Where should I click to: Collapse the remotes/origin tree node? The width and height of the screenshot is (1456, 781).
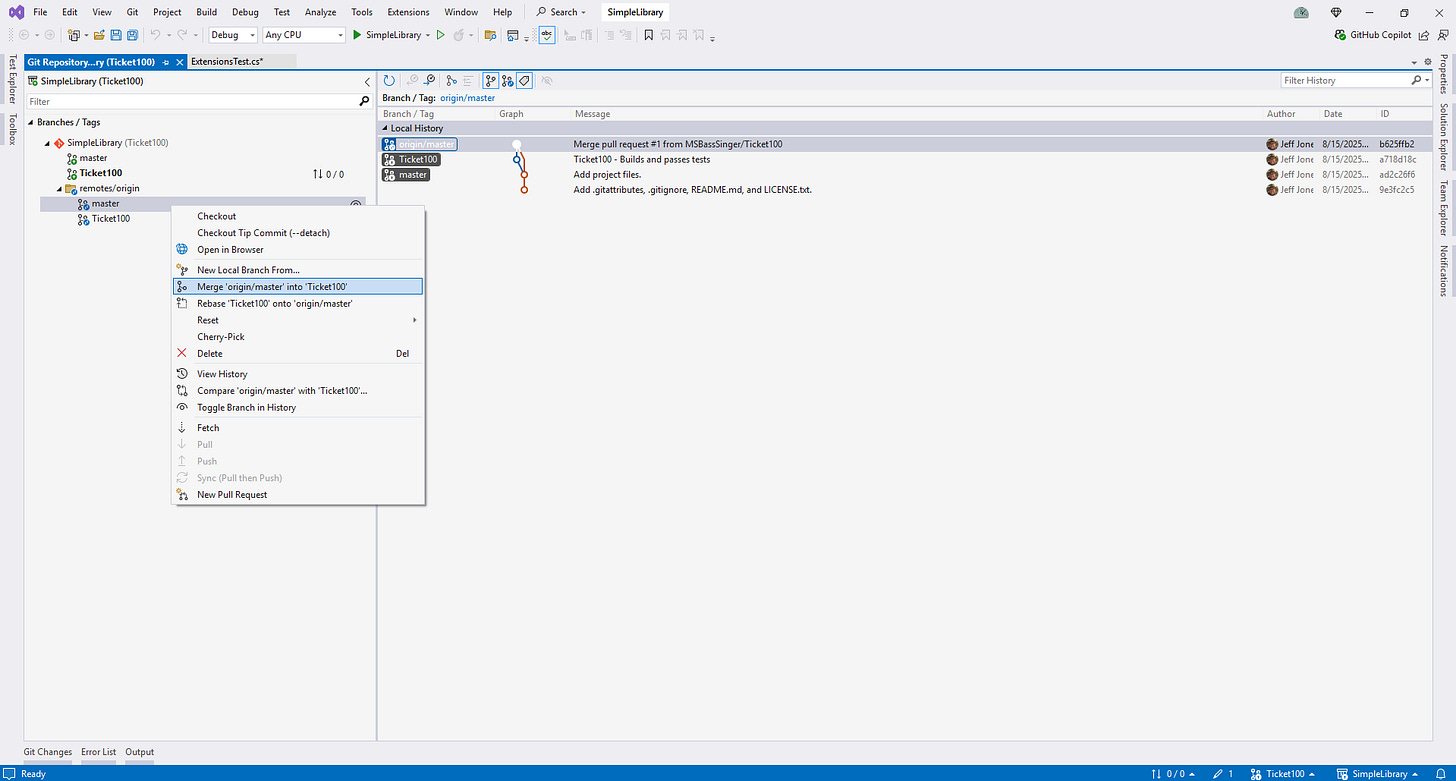point(59,188)
